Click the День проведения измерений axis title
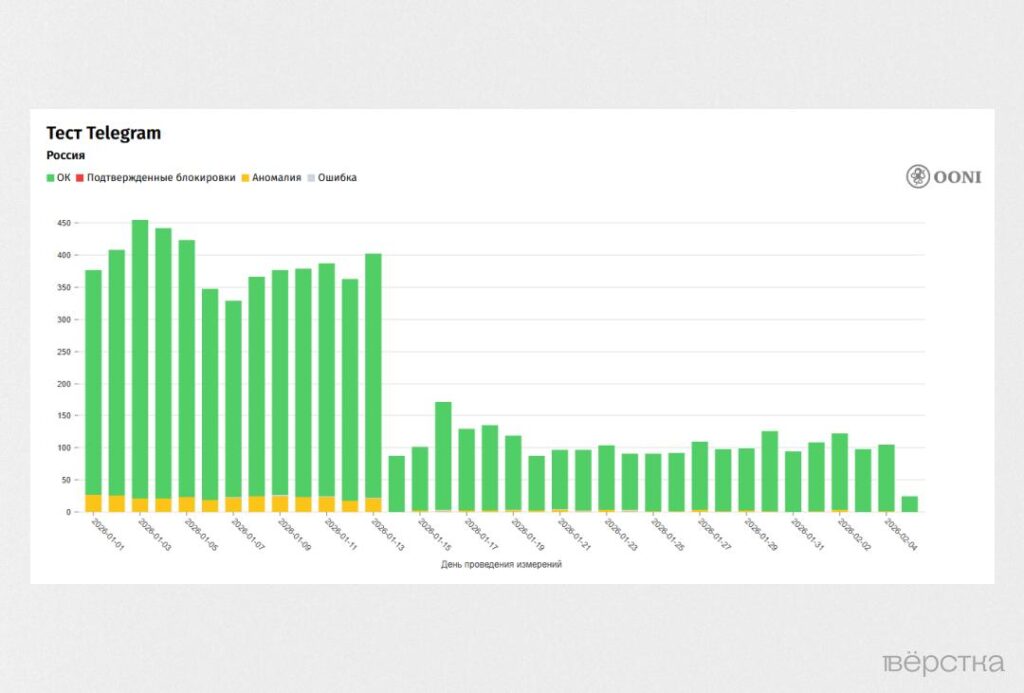 pyautogui.click(x=501, y=565)
